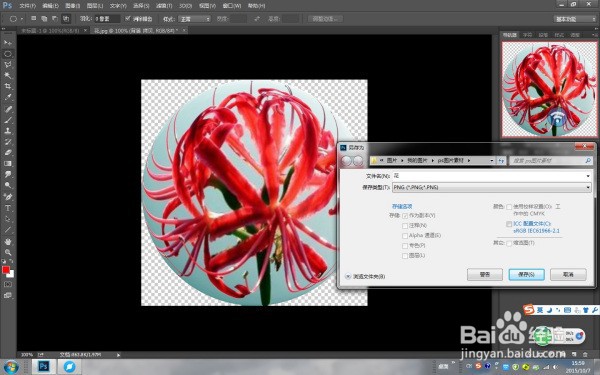Image resolution: width=600 pixels, height=375 pixels.
Task: Open the 保存类型 PNG format dropdown
Action: pos(492,187)
